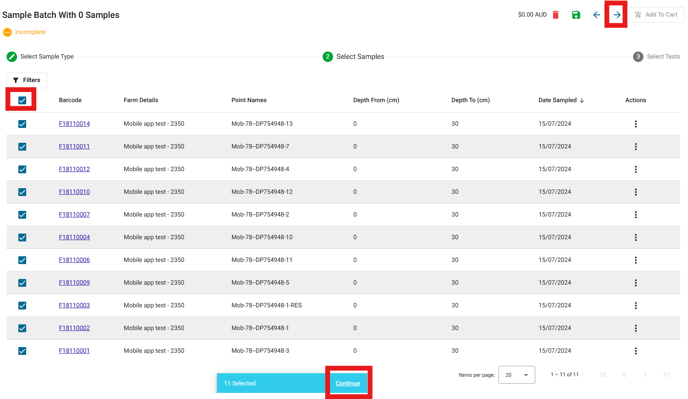
Task: Open actions menu for F18110012 row
Action: [x=635, y=169]
